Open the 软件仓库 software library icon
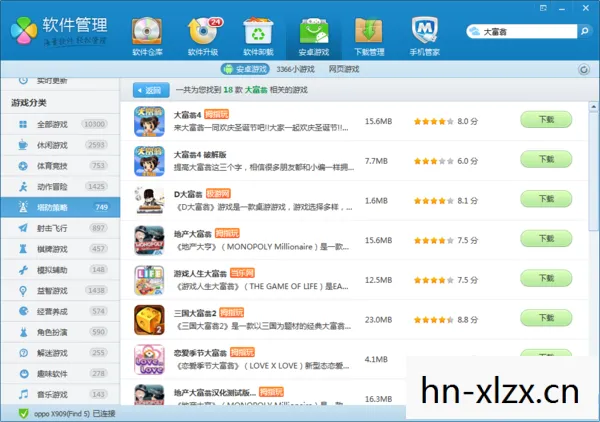 coord(147,37)
